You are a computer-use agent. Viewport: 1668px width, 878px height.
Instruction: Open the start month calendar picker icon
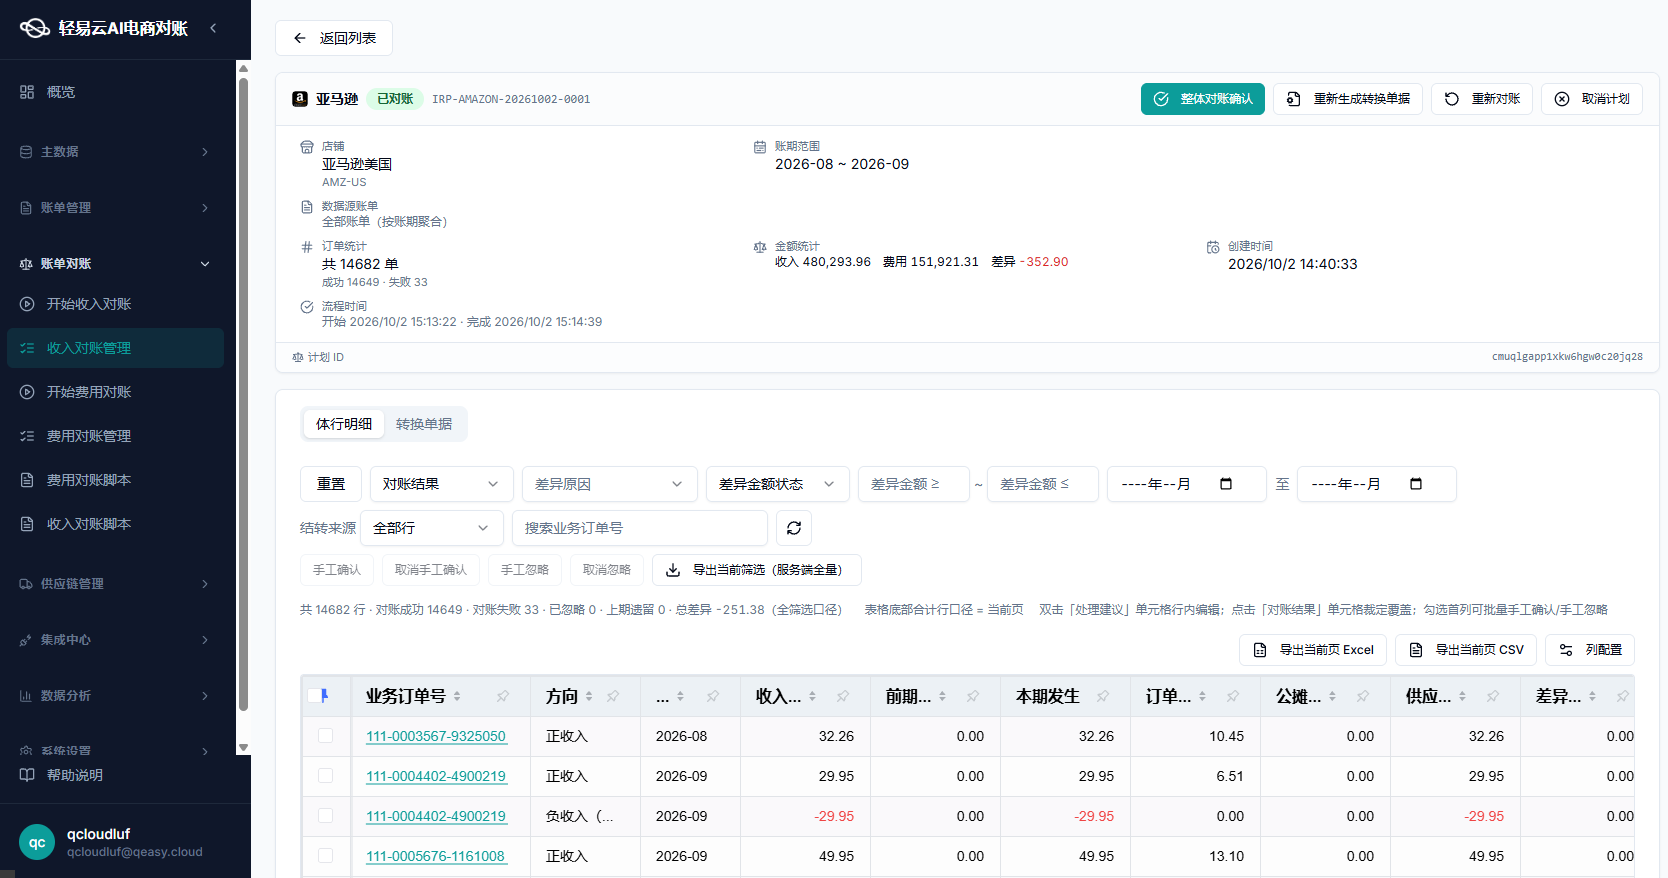coord(1226,484)
